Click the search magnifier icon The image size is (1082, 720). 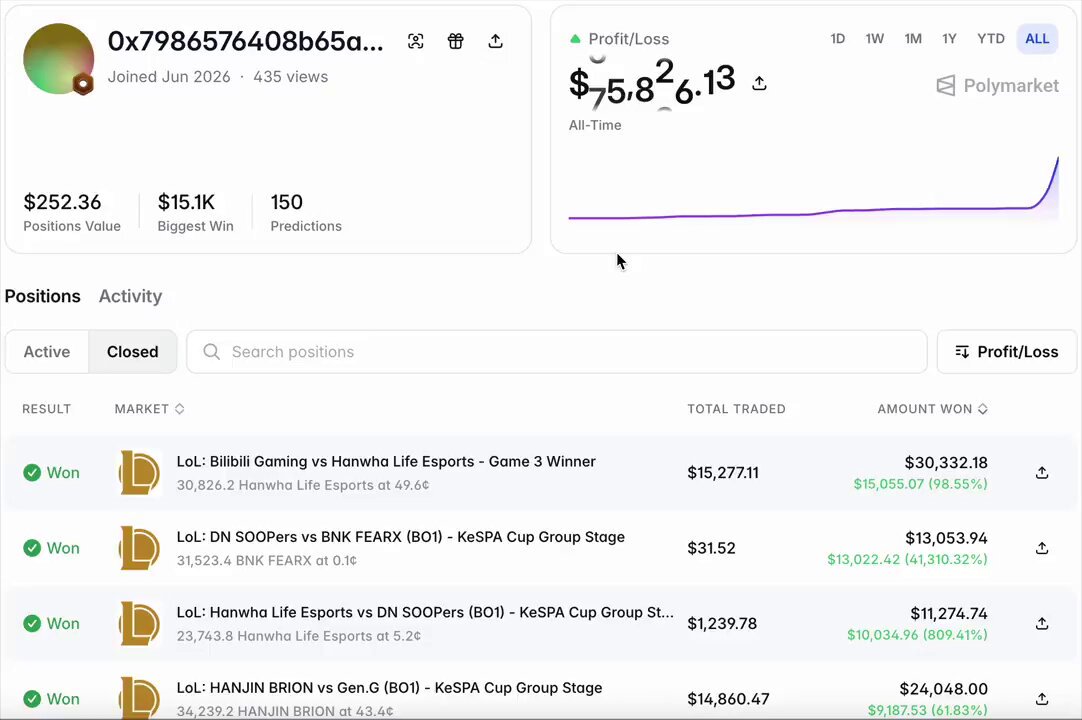[x=212, y=352]
